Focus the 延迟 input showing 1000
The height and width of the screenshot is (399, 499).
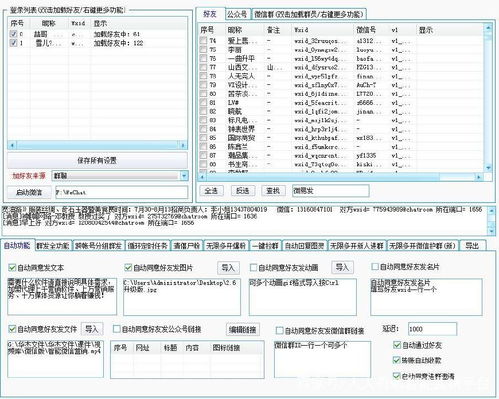point(432,329)
